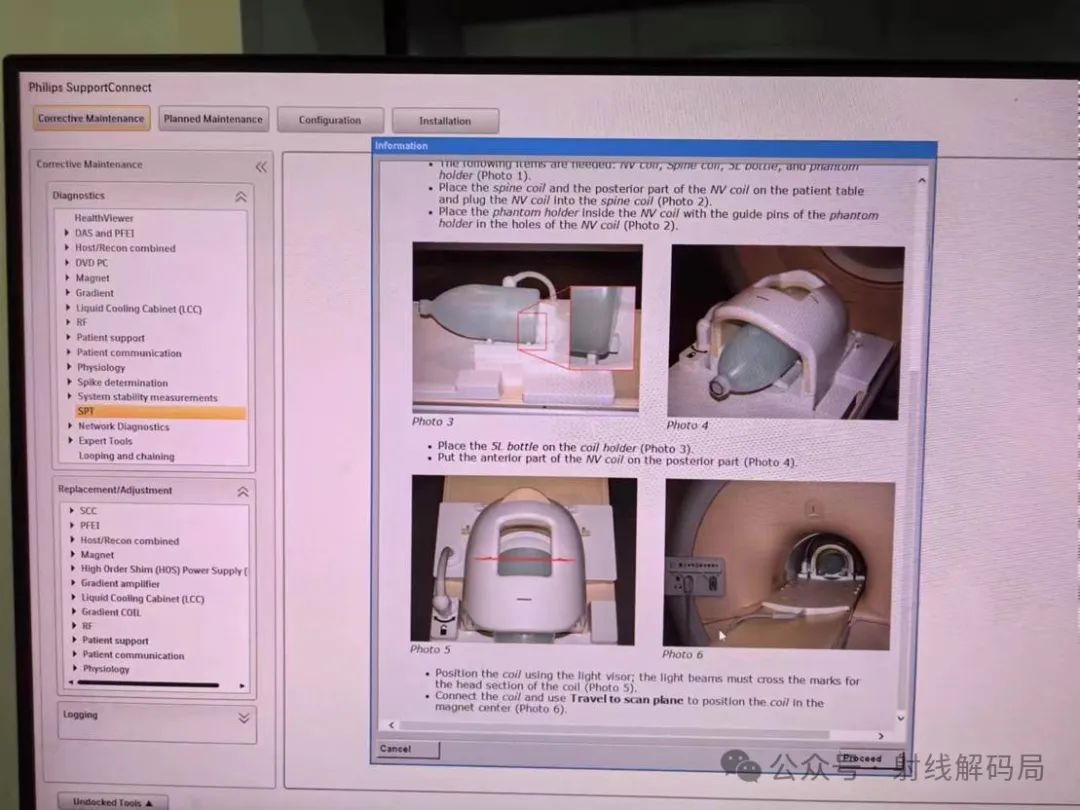
Task: Select Patient support in Diagnostics
Action: [110, 338]
